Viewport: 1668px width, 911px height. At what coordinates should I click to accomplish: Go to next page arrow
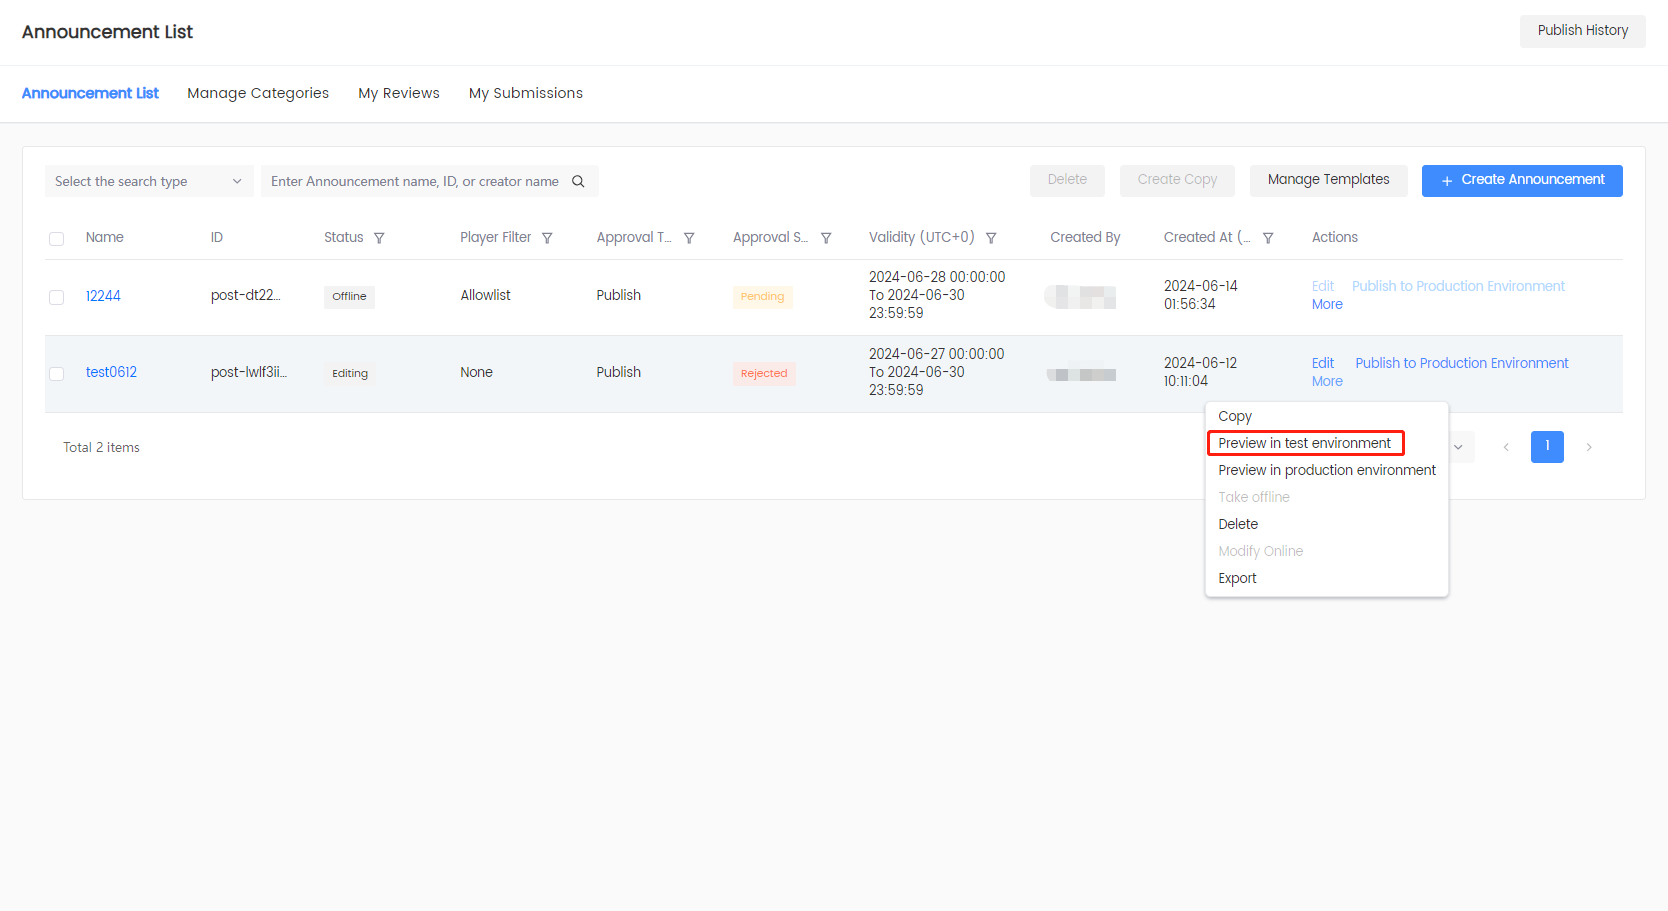tap(1588, 447)
